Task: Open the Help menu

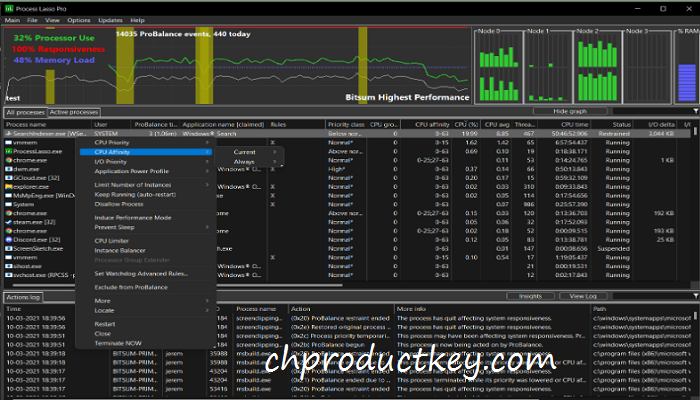Action: point(138,20)
